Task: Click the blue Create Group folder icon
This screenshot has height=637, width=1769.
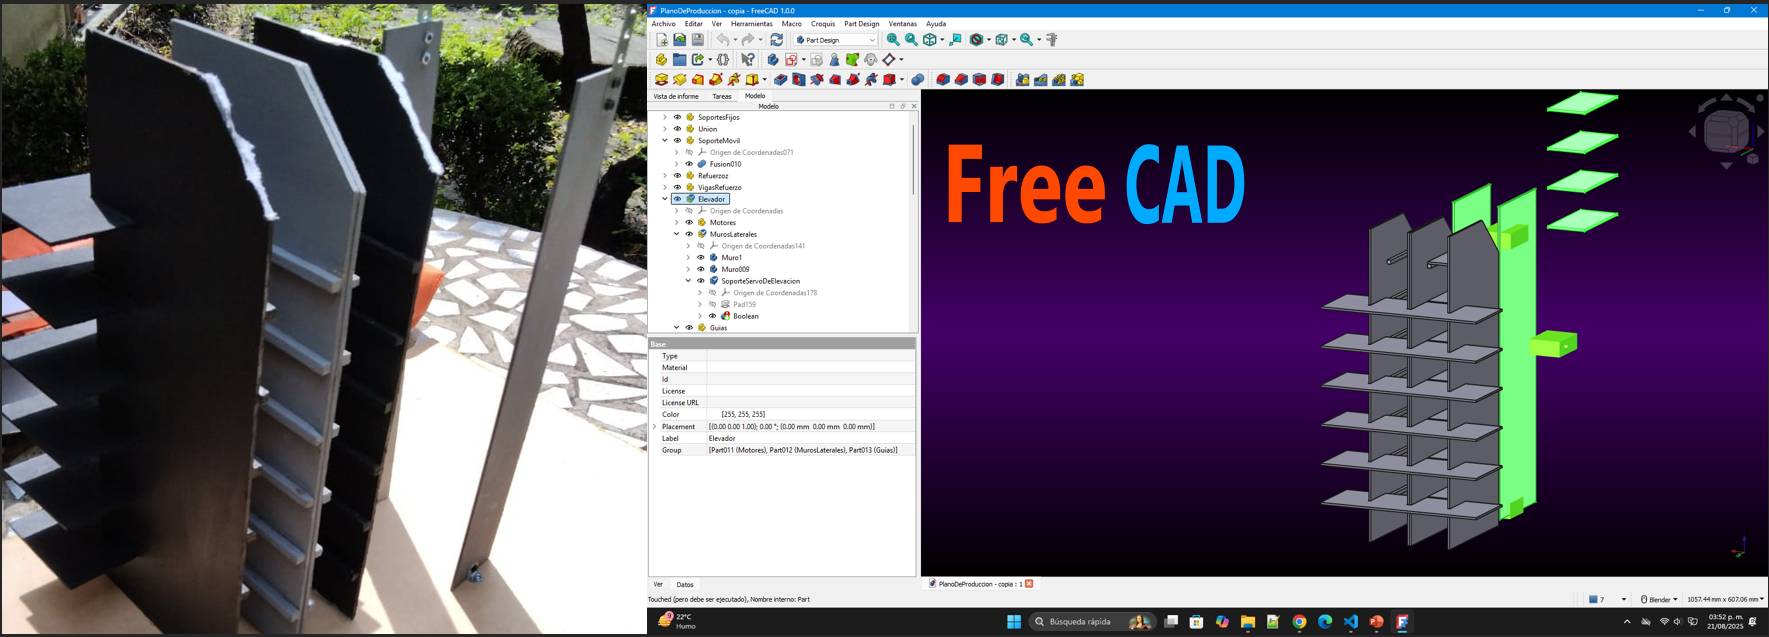Action: pyautogui.click(x=679, y=60)
